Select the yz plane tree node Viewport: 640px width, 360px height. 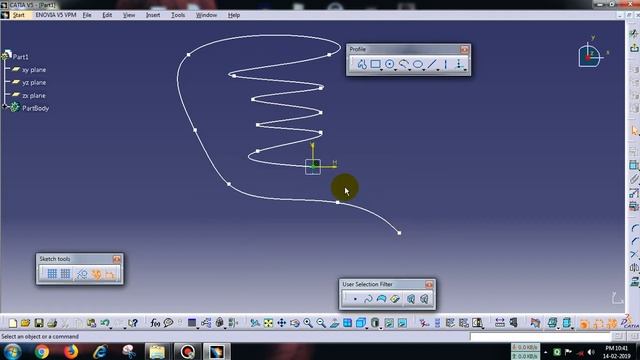34,82
